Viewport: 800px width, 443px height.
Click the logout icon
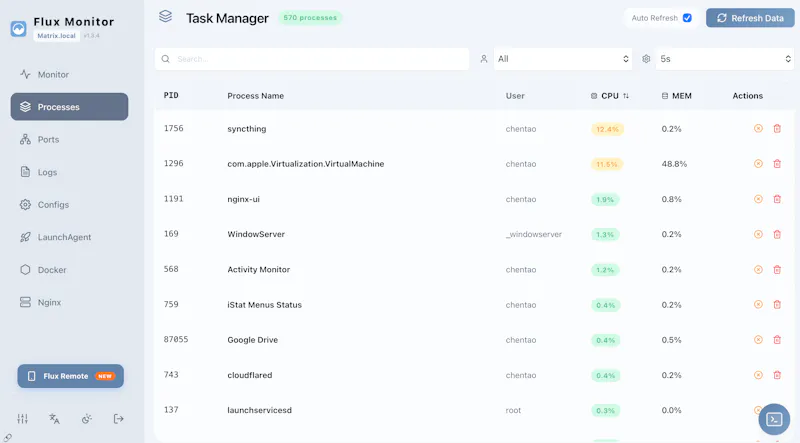tap(118, 419)
